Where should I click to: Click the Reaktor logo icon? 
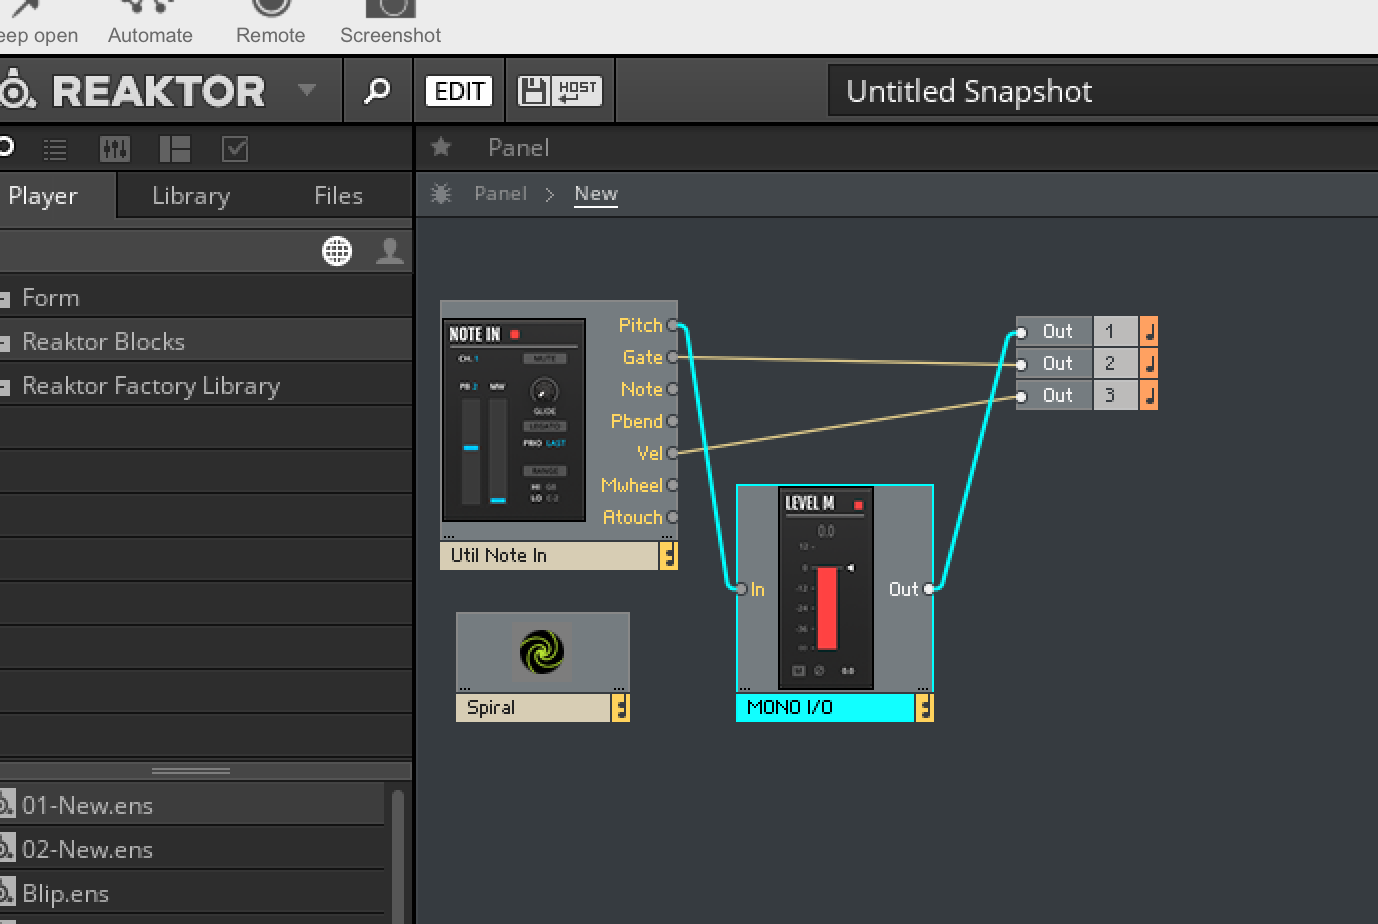coord(17,91)
